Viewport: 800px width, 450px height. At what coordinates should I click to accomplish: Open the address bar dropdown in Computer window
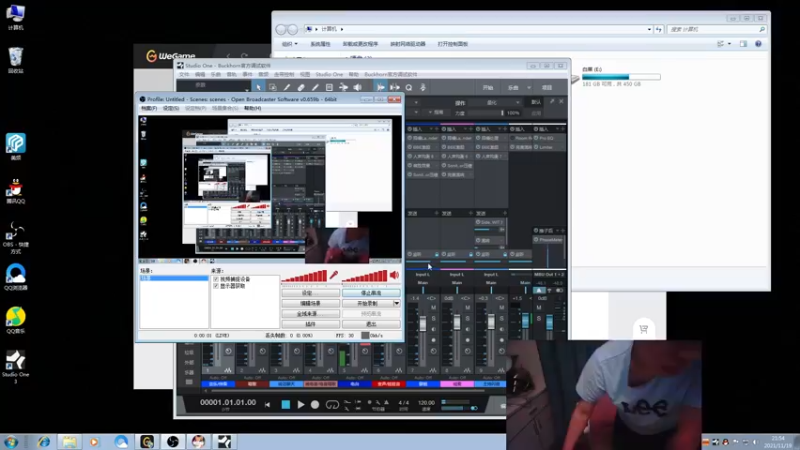pos(649,29)
